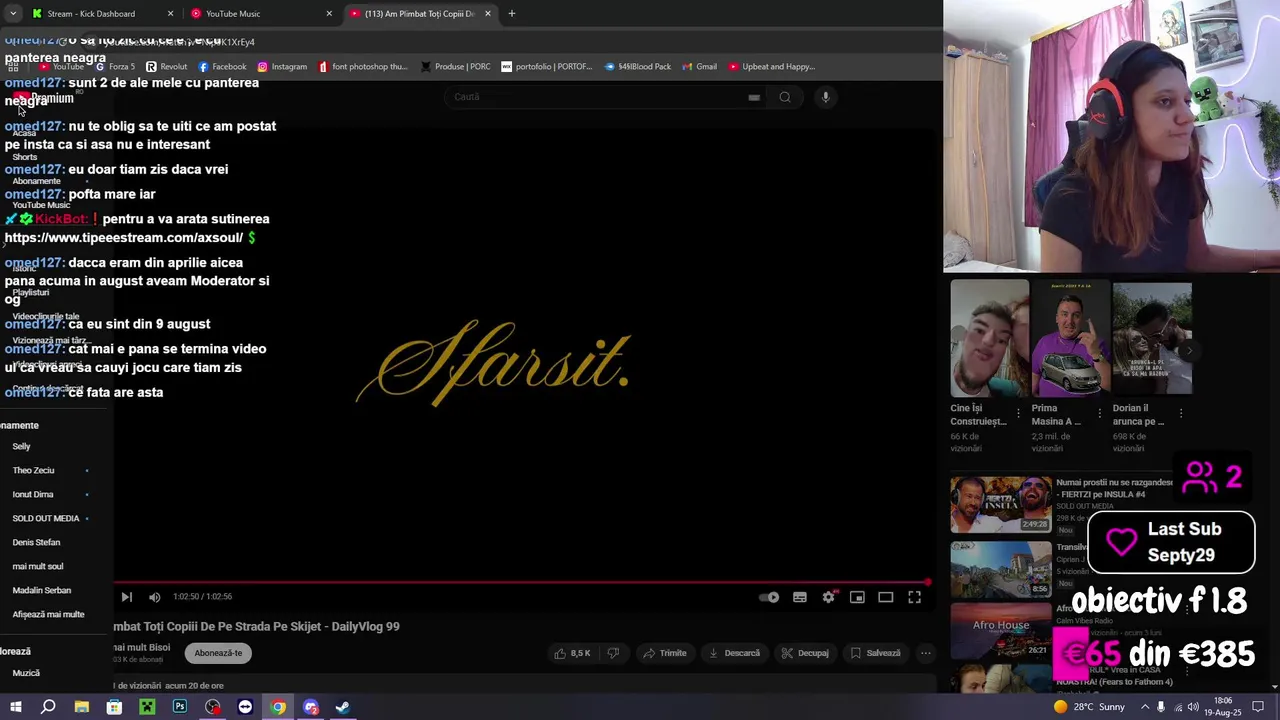Expand the tab search dropdown
1280x720 pixels.
pos(13,14)
